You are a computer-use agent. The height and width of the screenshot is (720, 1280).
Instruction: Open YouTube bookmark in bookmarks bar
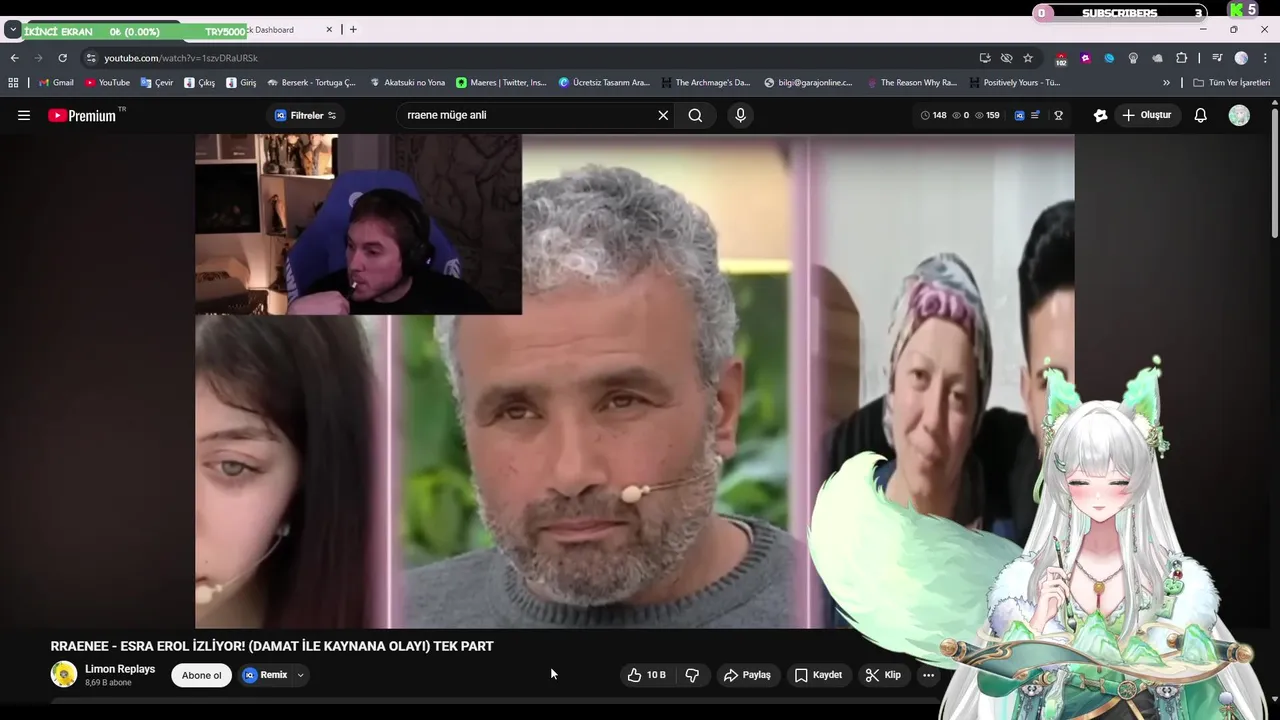107,83
